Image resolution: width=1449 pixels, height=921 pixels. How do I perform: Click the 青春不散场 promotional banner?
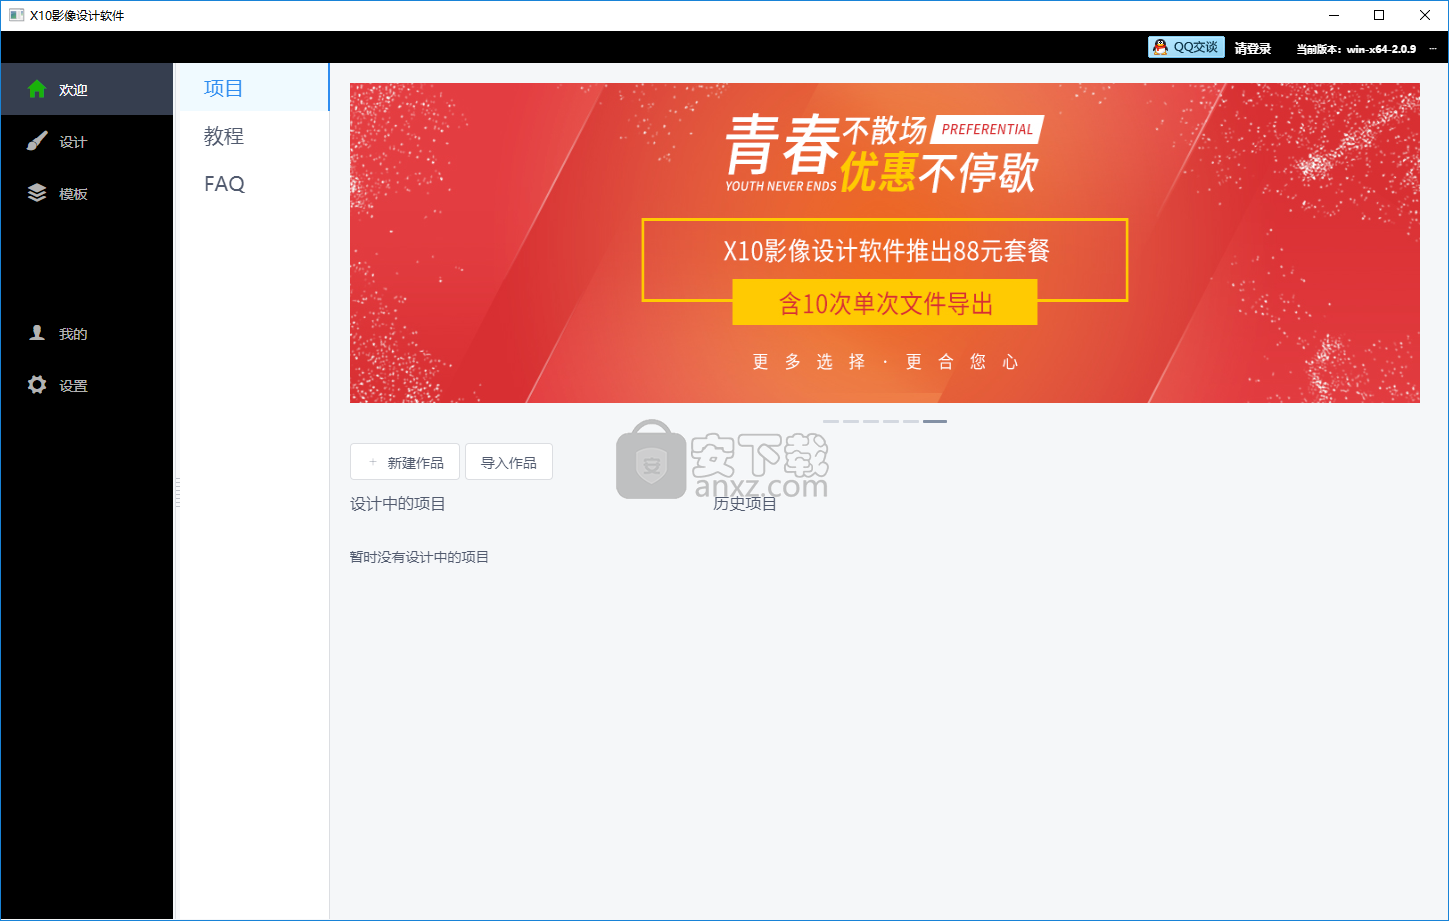tap(884, 243)
